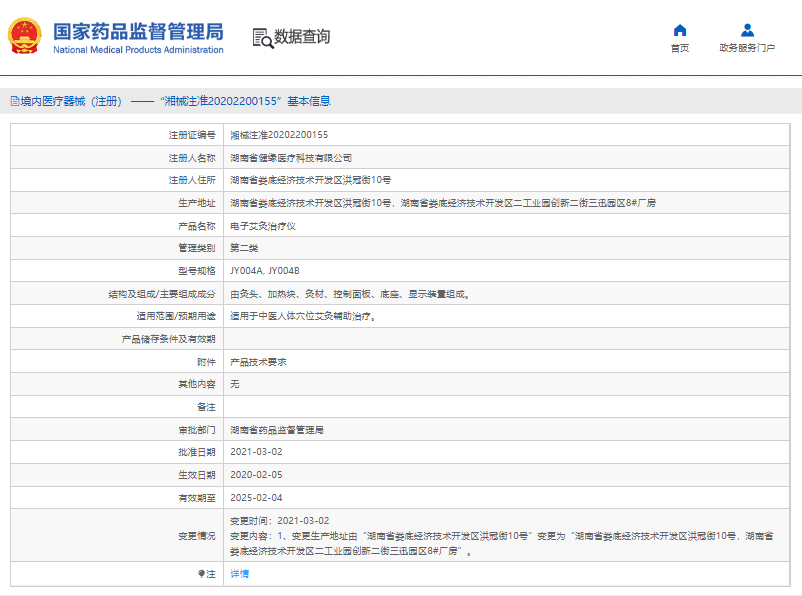802x596 pixels.
Task: Click the 附件 row label
Action: click(206, 362)
